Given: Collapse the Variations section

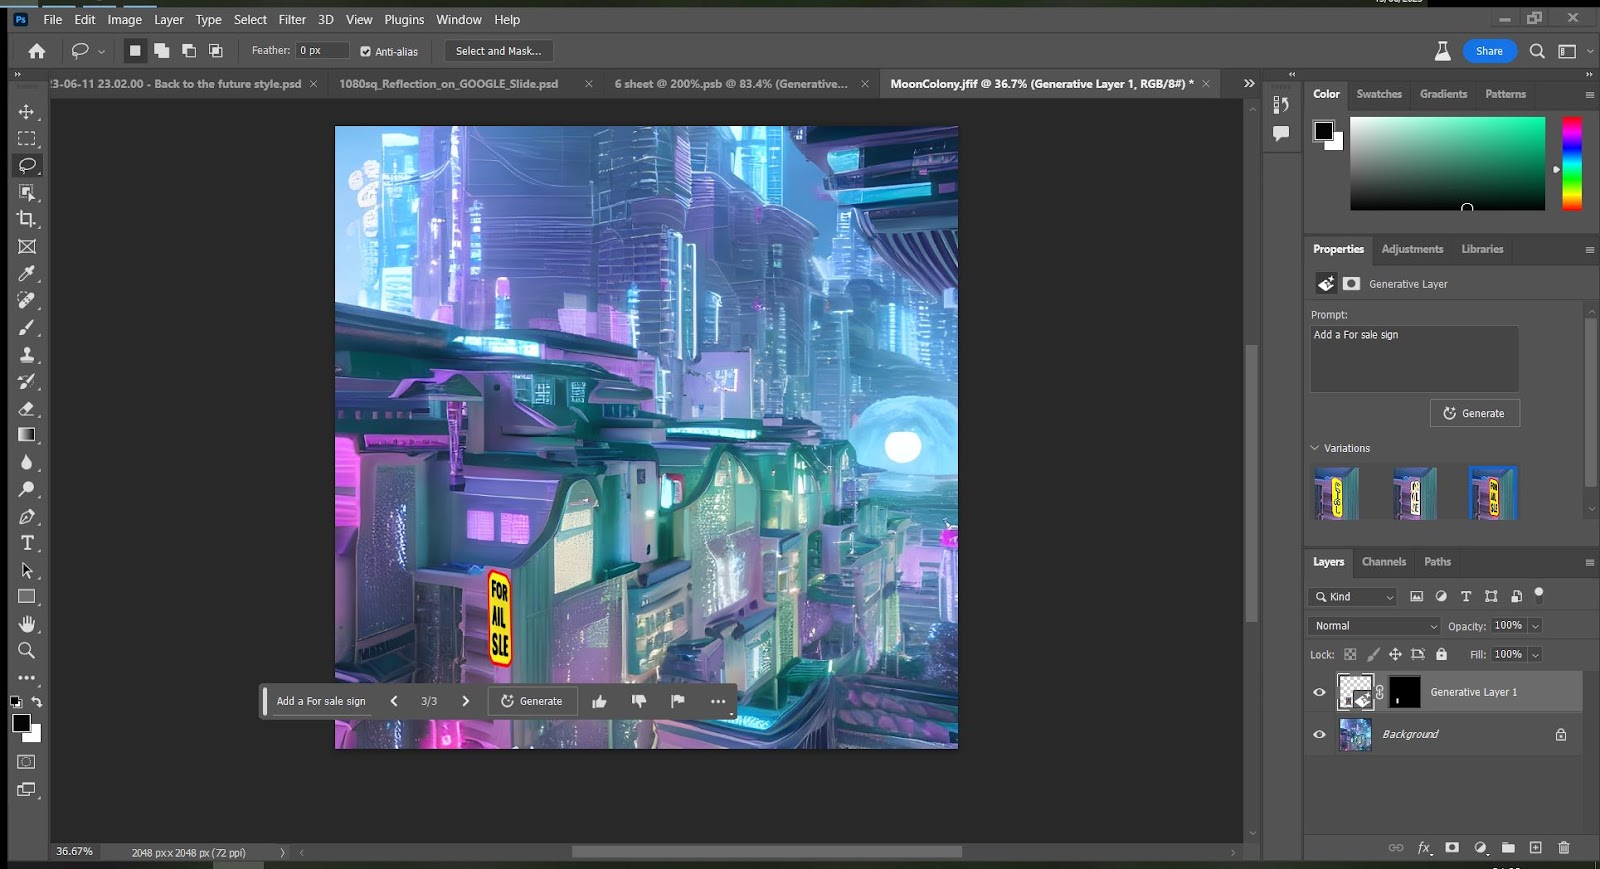Looking at the screenshot, I should click(1314, 448).
